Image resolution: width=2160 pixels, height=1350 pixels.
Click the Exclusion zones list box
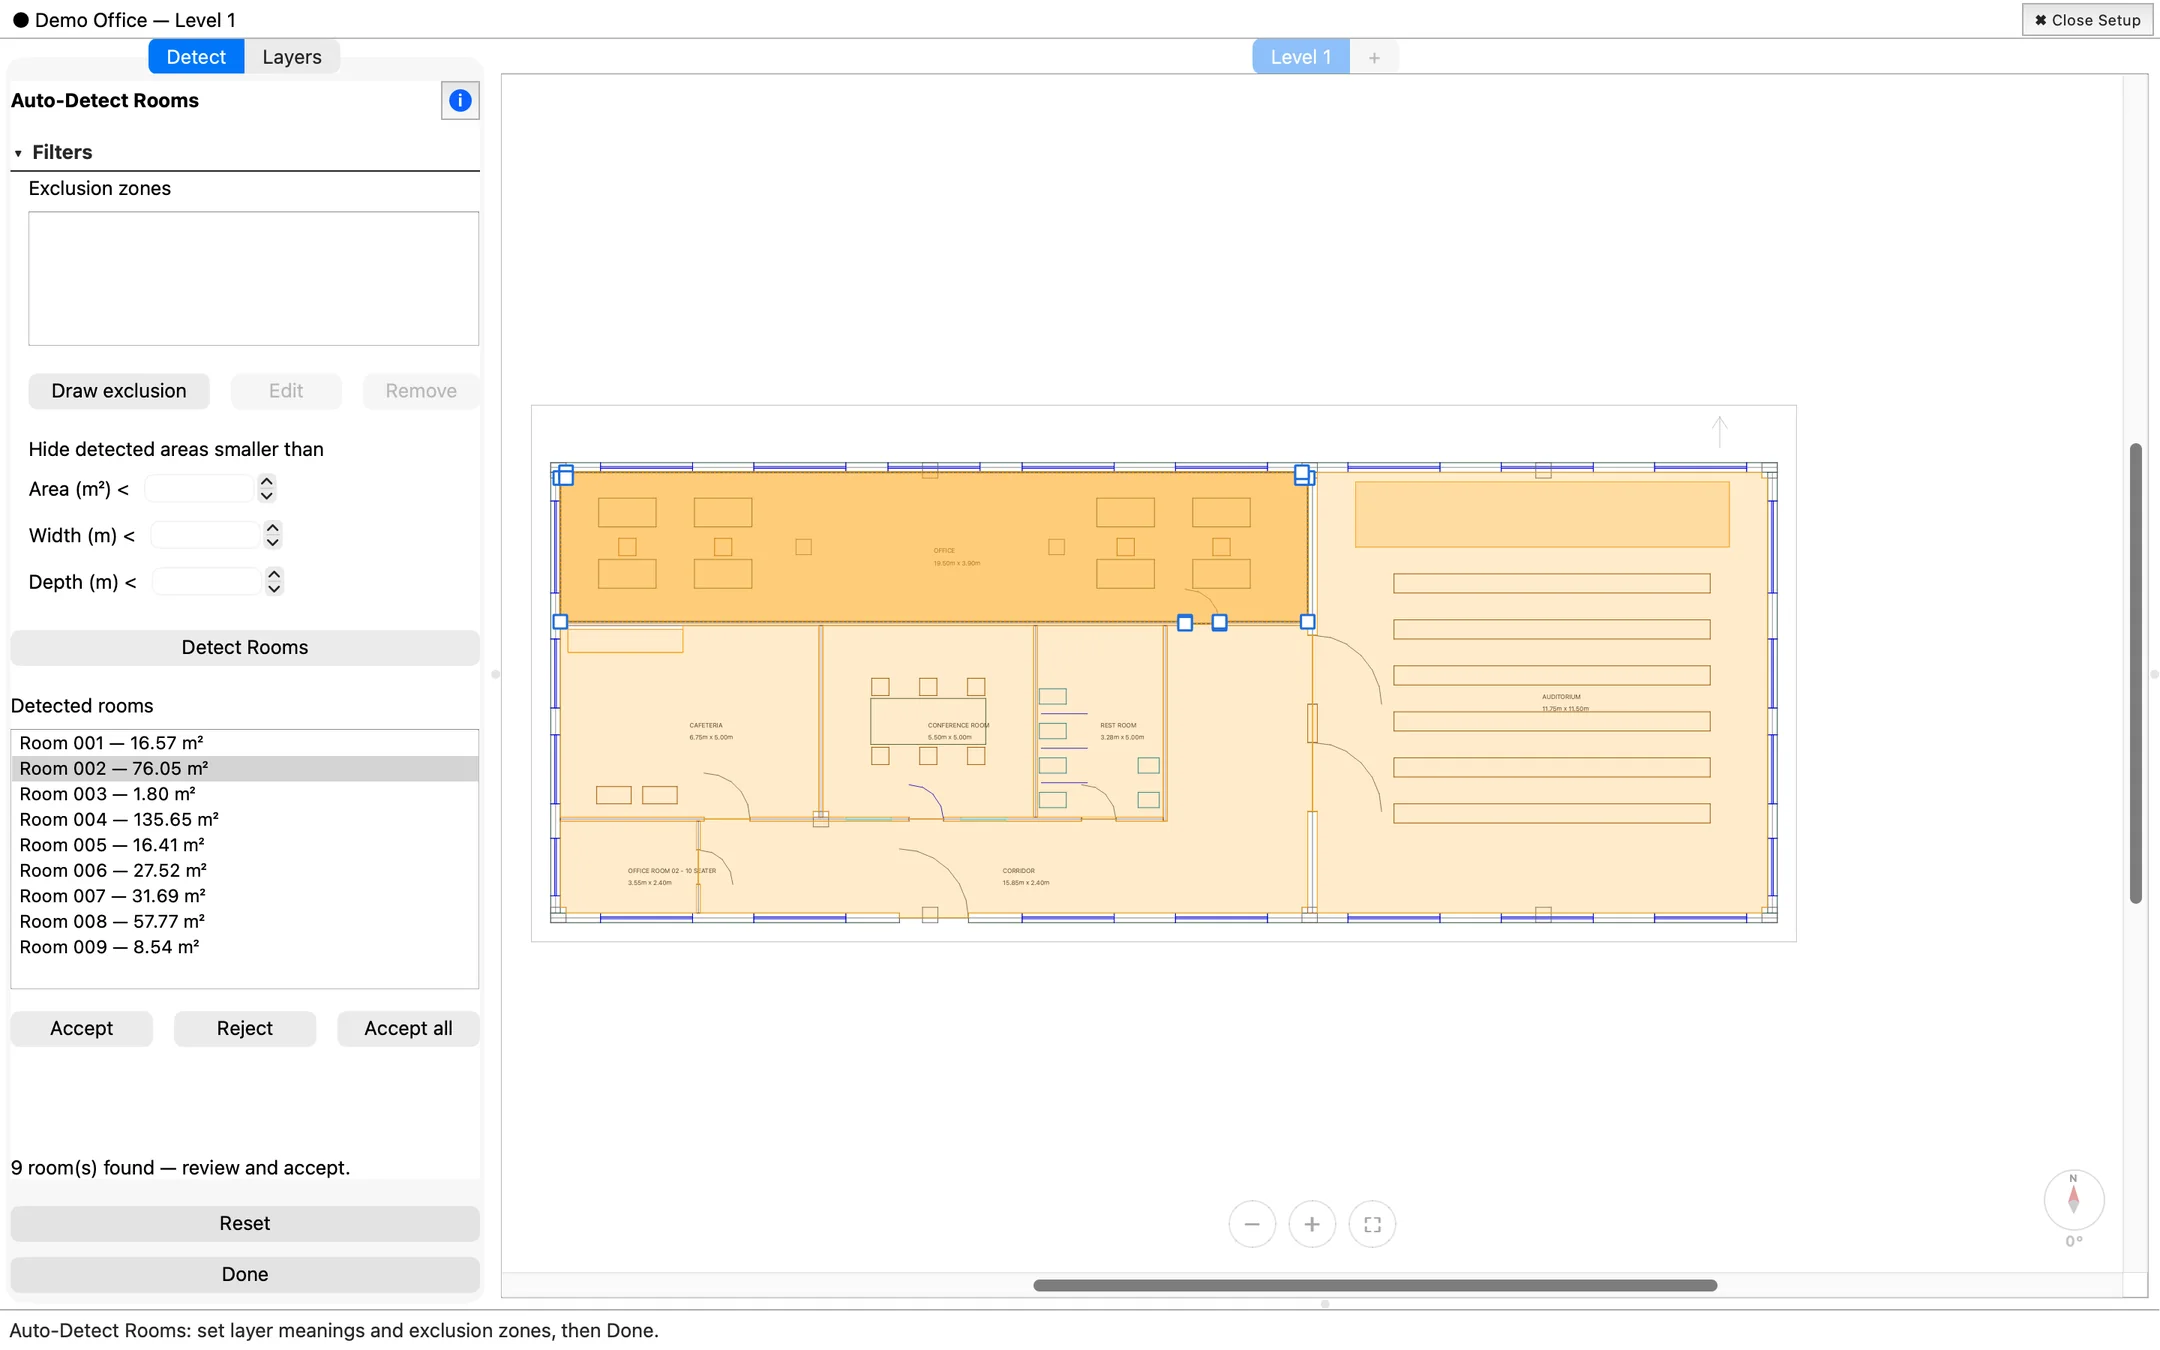click(253, 278)
